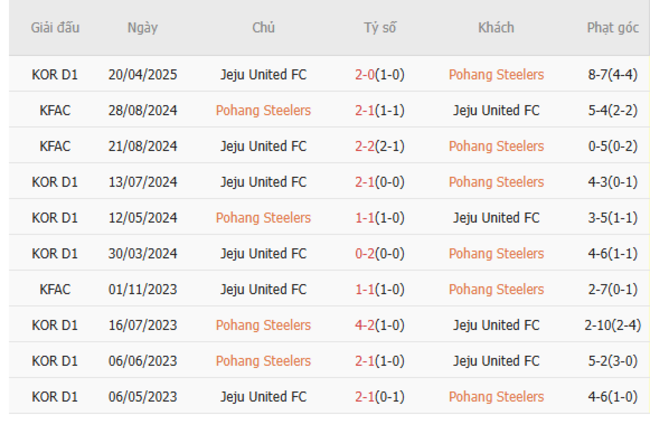Click the date 30/03/2024
The height and width of the screenshot is (434, 650).
coord(142,254)
